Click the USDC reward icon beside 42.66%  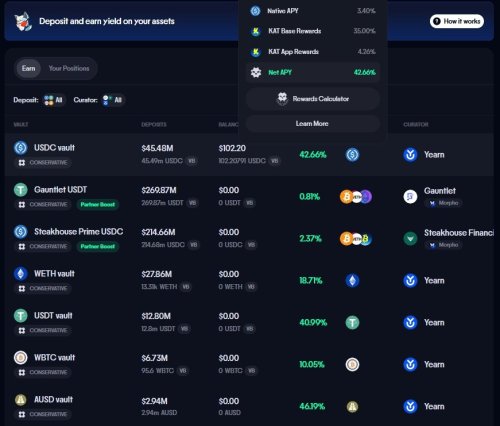pyautogui.click(x=352, y=155)
